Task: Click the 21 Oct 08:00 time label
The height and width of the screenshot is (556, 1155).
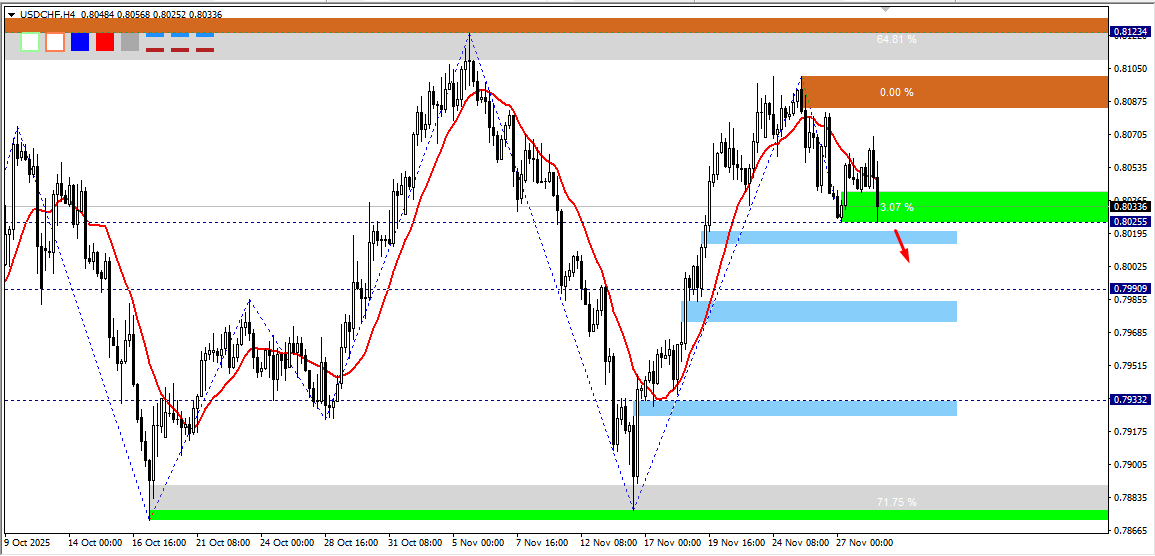Action: (222, 543)
